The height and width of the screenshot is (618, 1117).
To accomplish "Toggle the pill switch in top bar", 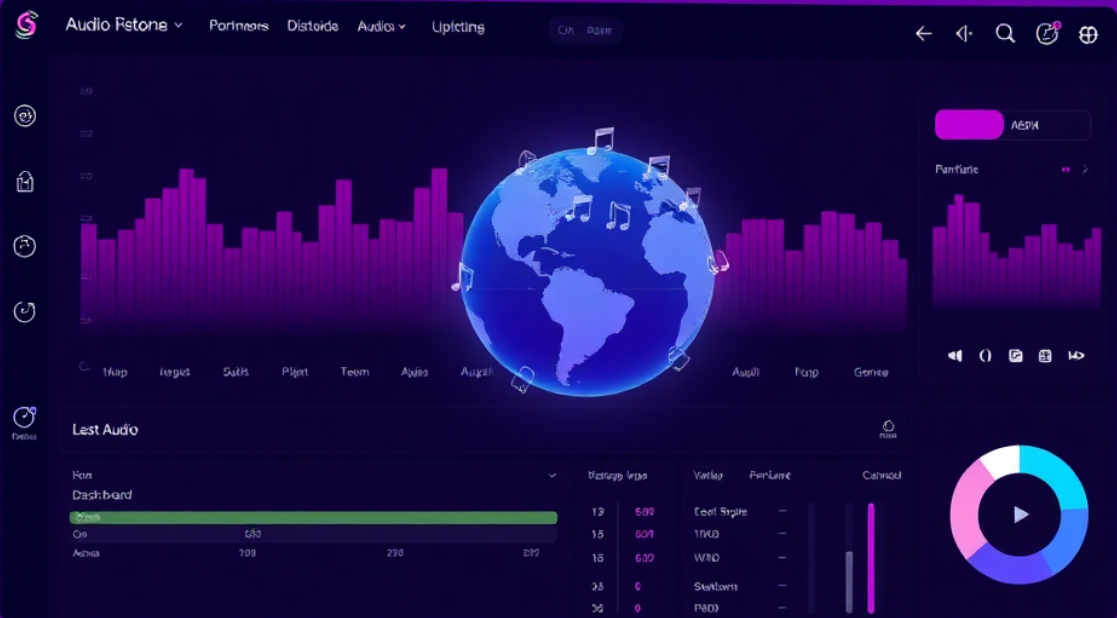I will click(585, 30).
